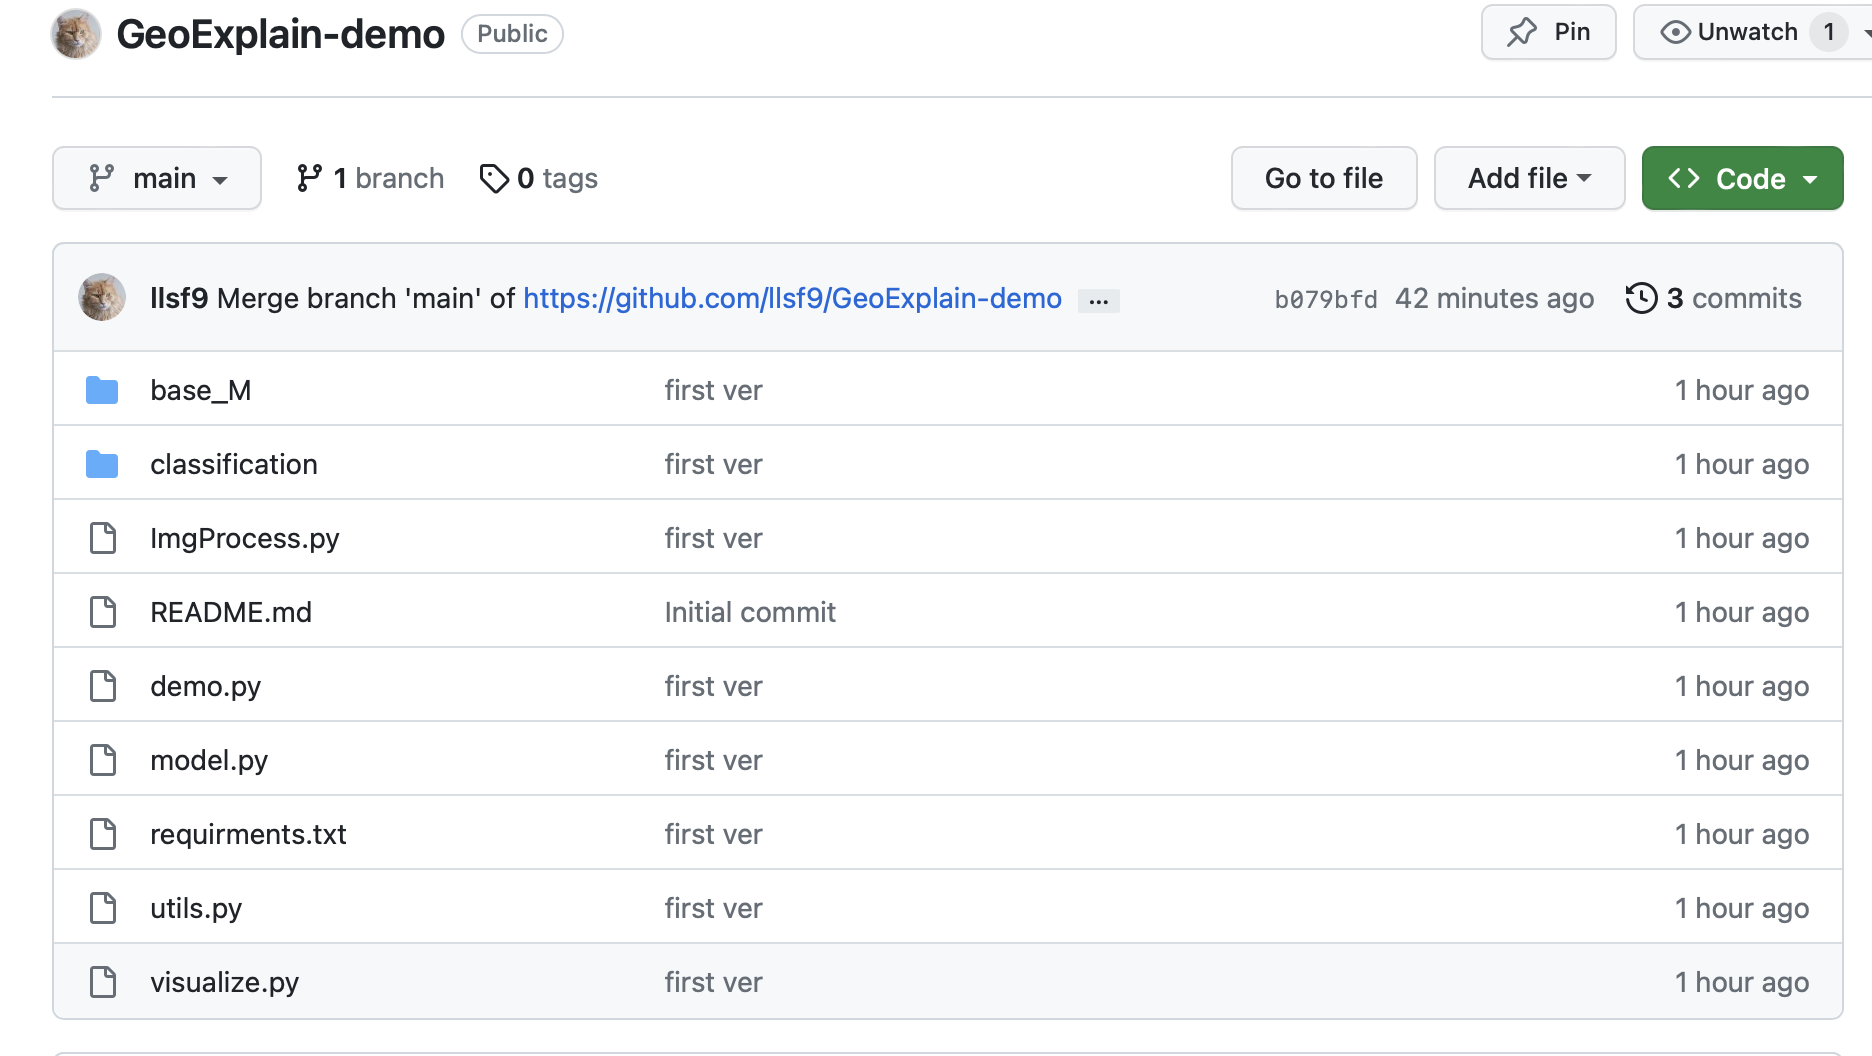Open the first ver commit for classification
This screenshot has width=1872, height=1056.
(x=713, y=464)
